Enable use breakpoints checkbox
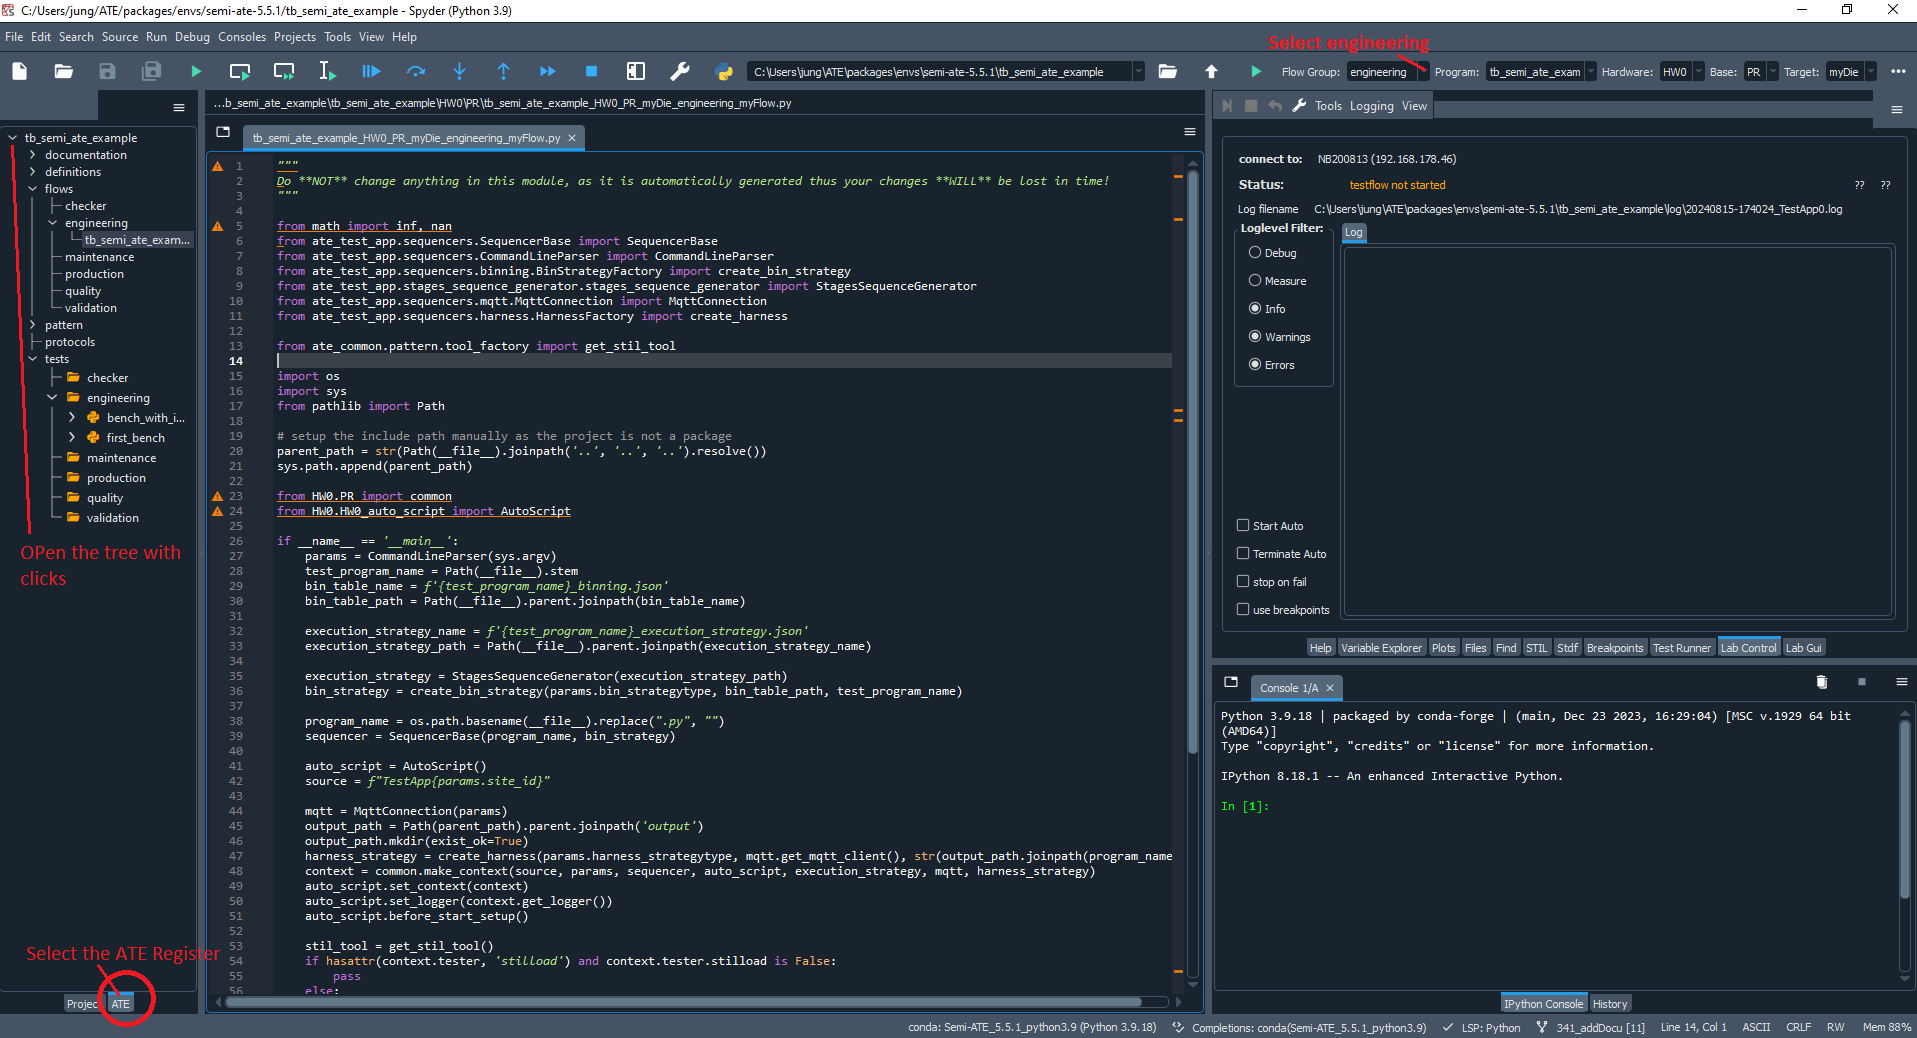The width and height of the screenshot is (1917, 1038). [x=1243, y=609]
